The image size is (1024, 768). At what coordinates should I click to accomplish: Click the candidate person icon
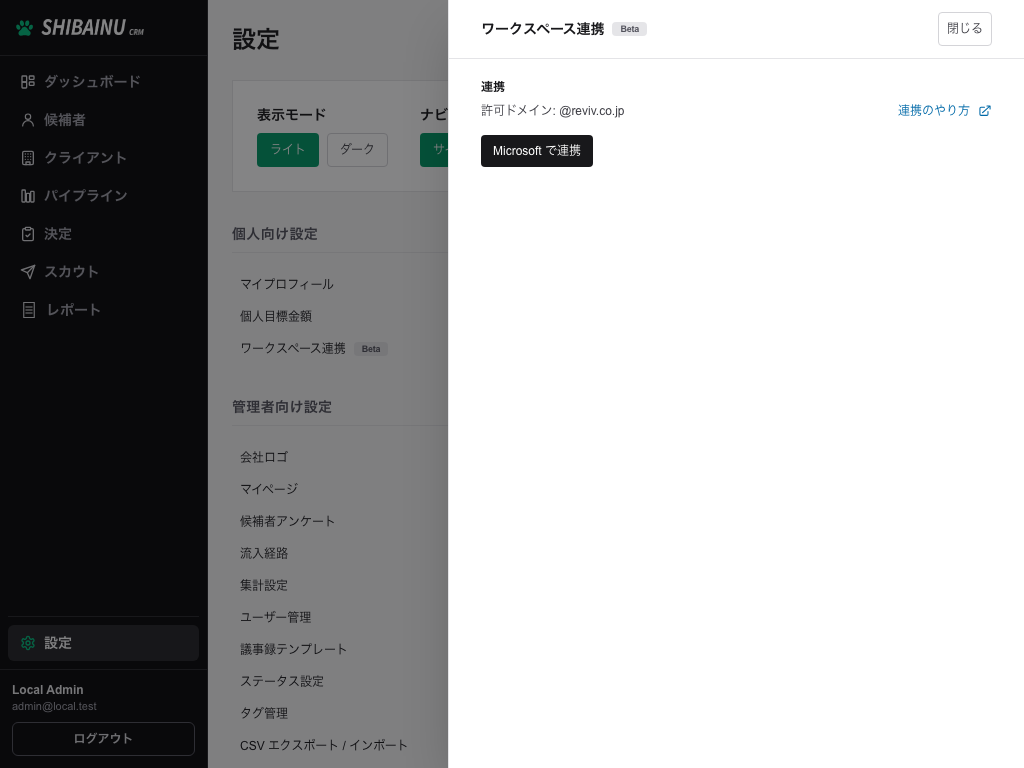tap(27, 120)
